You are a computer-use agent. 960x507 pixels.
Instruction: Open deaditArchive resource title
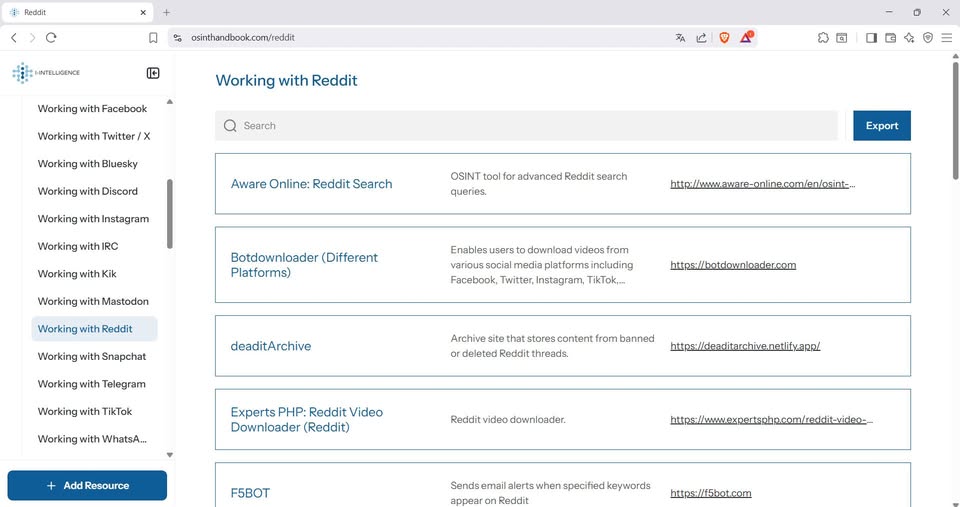click(x=271, y=346)
